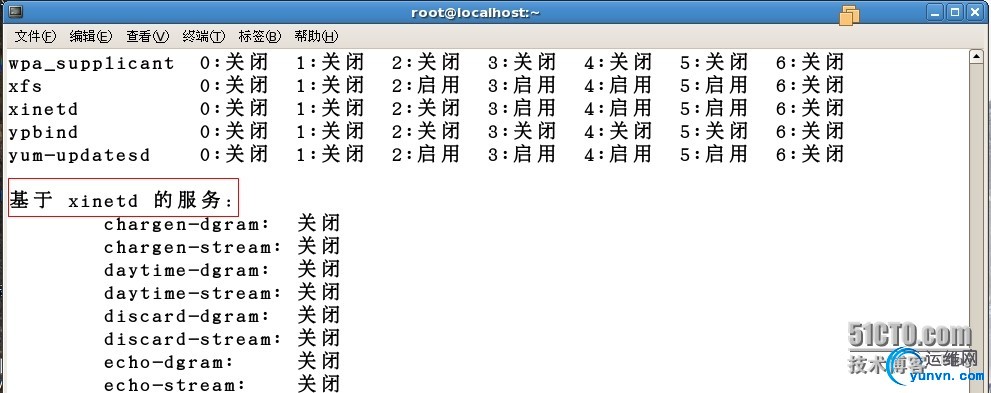This screenshot has width=991, height=393.
Task: Open the 文件(F) menu
Action: [x=35, y=37]
